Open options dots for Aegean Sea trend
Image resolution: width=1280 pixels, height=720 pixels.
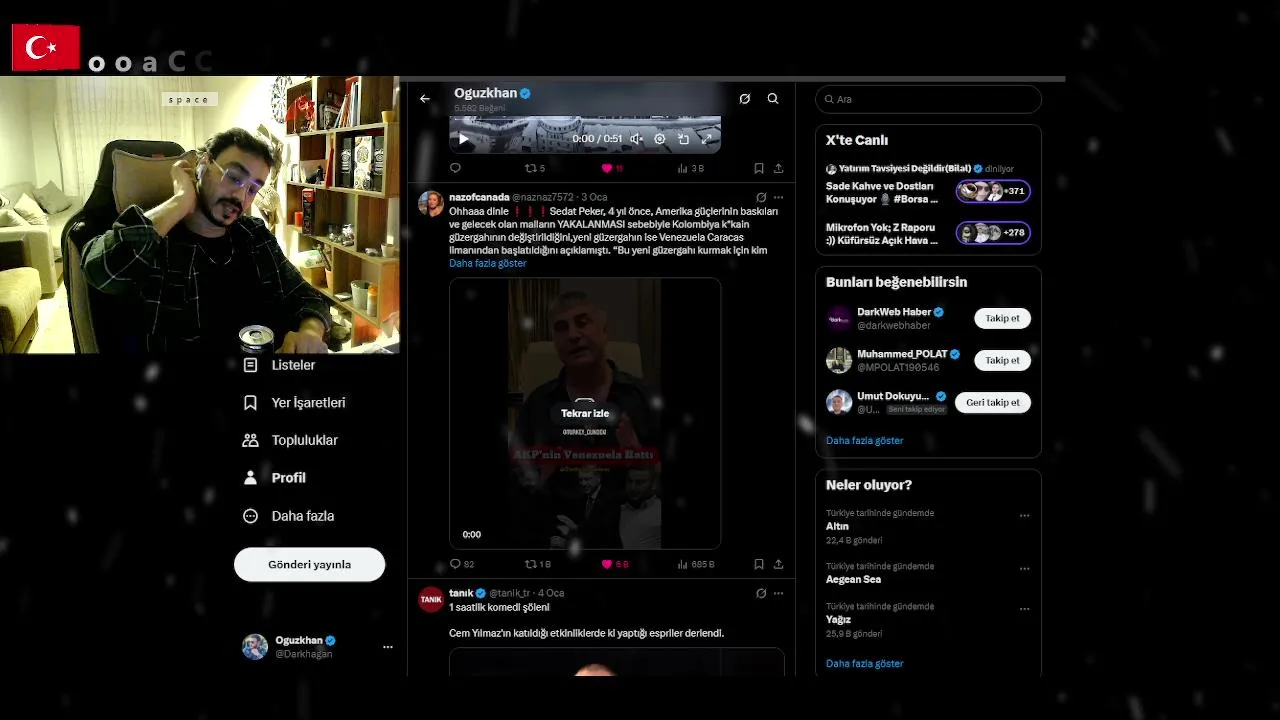click(1024, 569)
